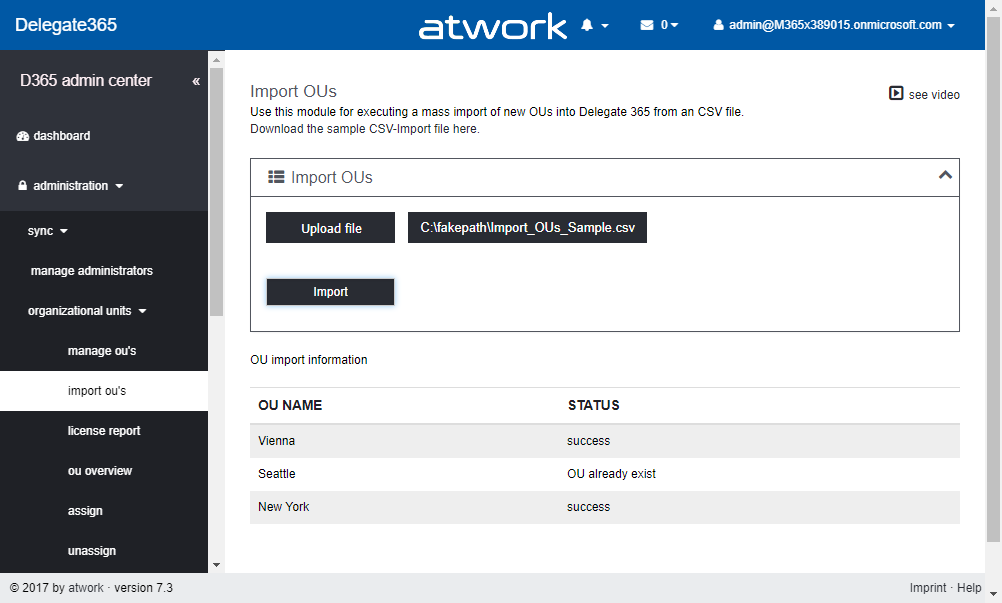Viewport: 1002px width, 603px height.
Task: Open the Imprint footer link
Action: coord(928,588)
